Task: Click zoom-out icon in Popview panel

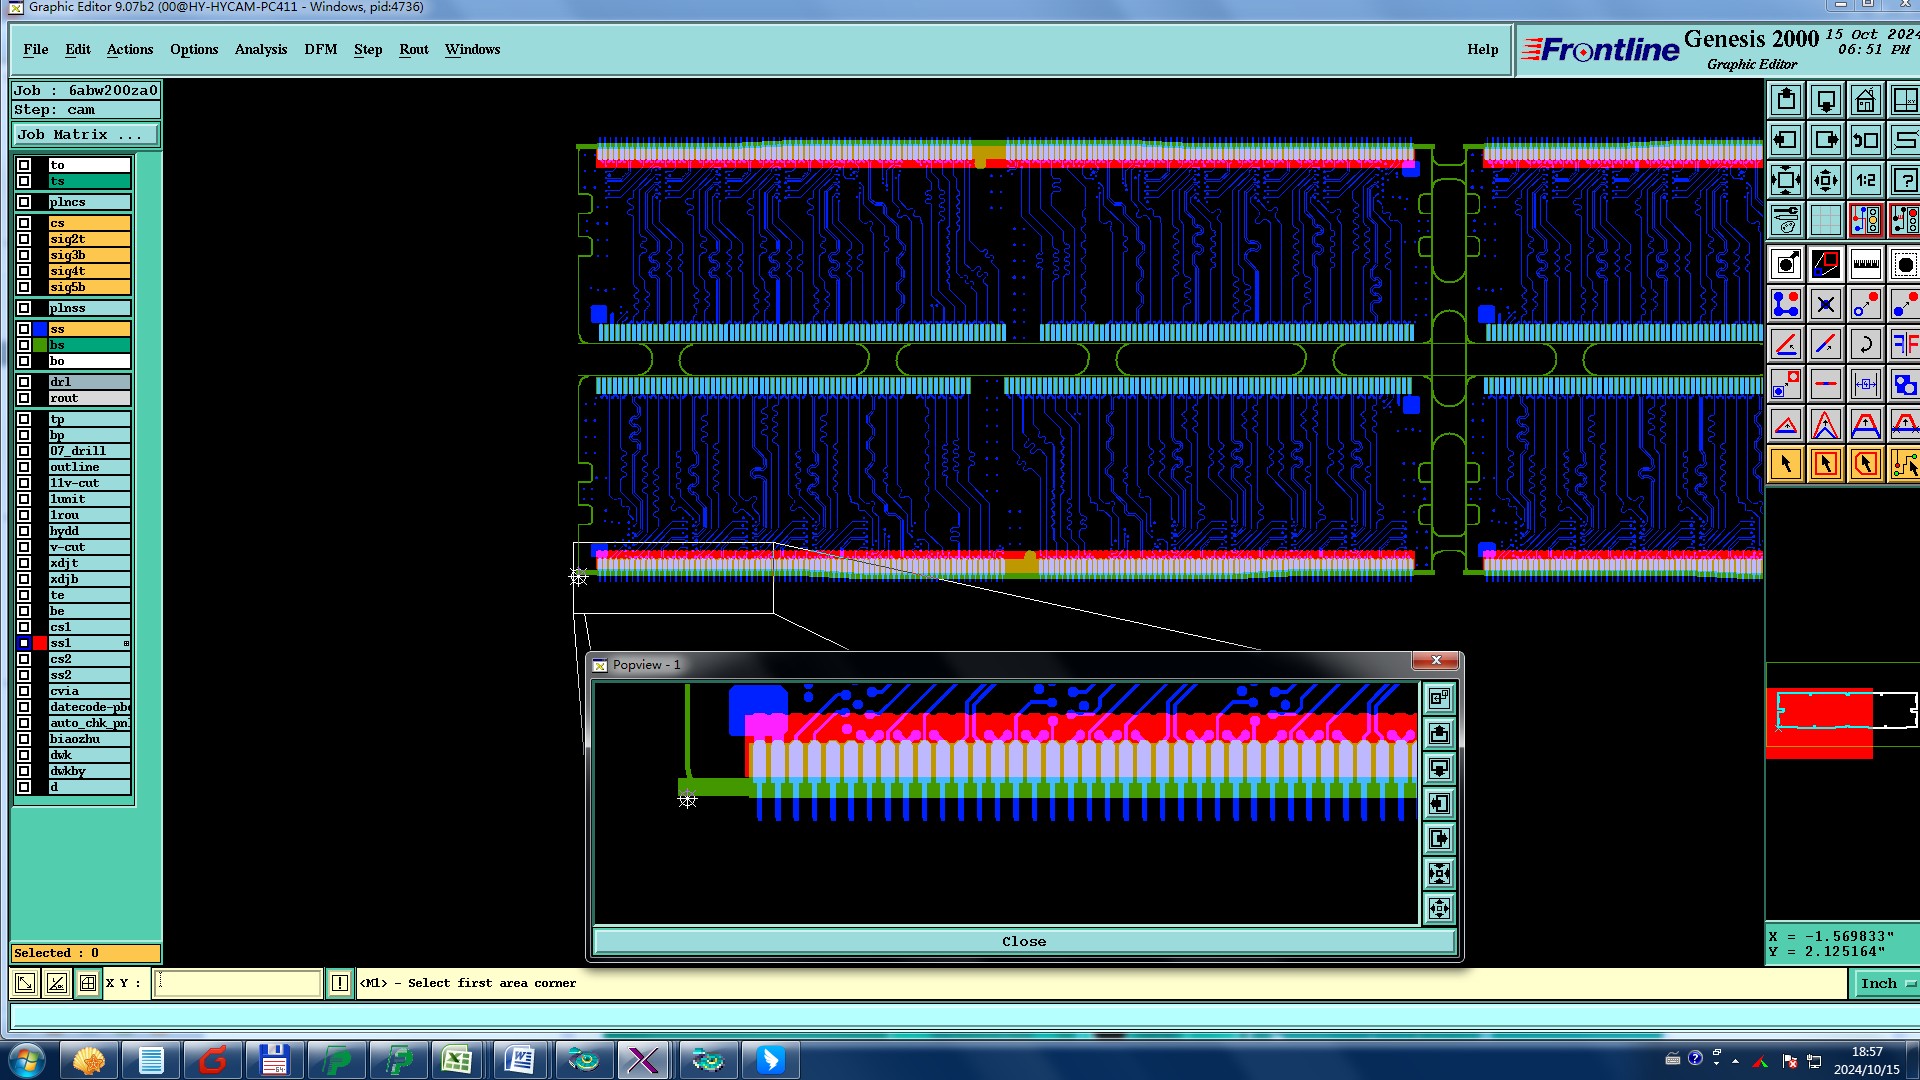Action: tap(1439, 909)
